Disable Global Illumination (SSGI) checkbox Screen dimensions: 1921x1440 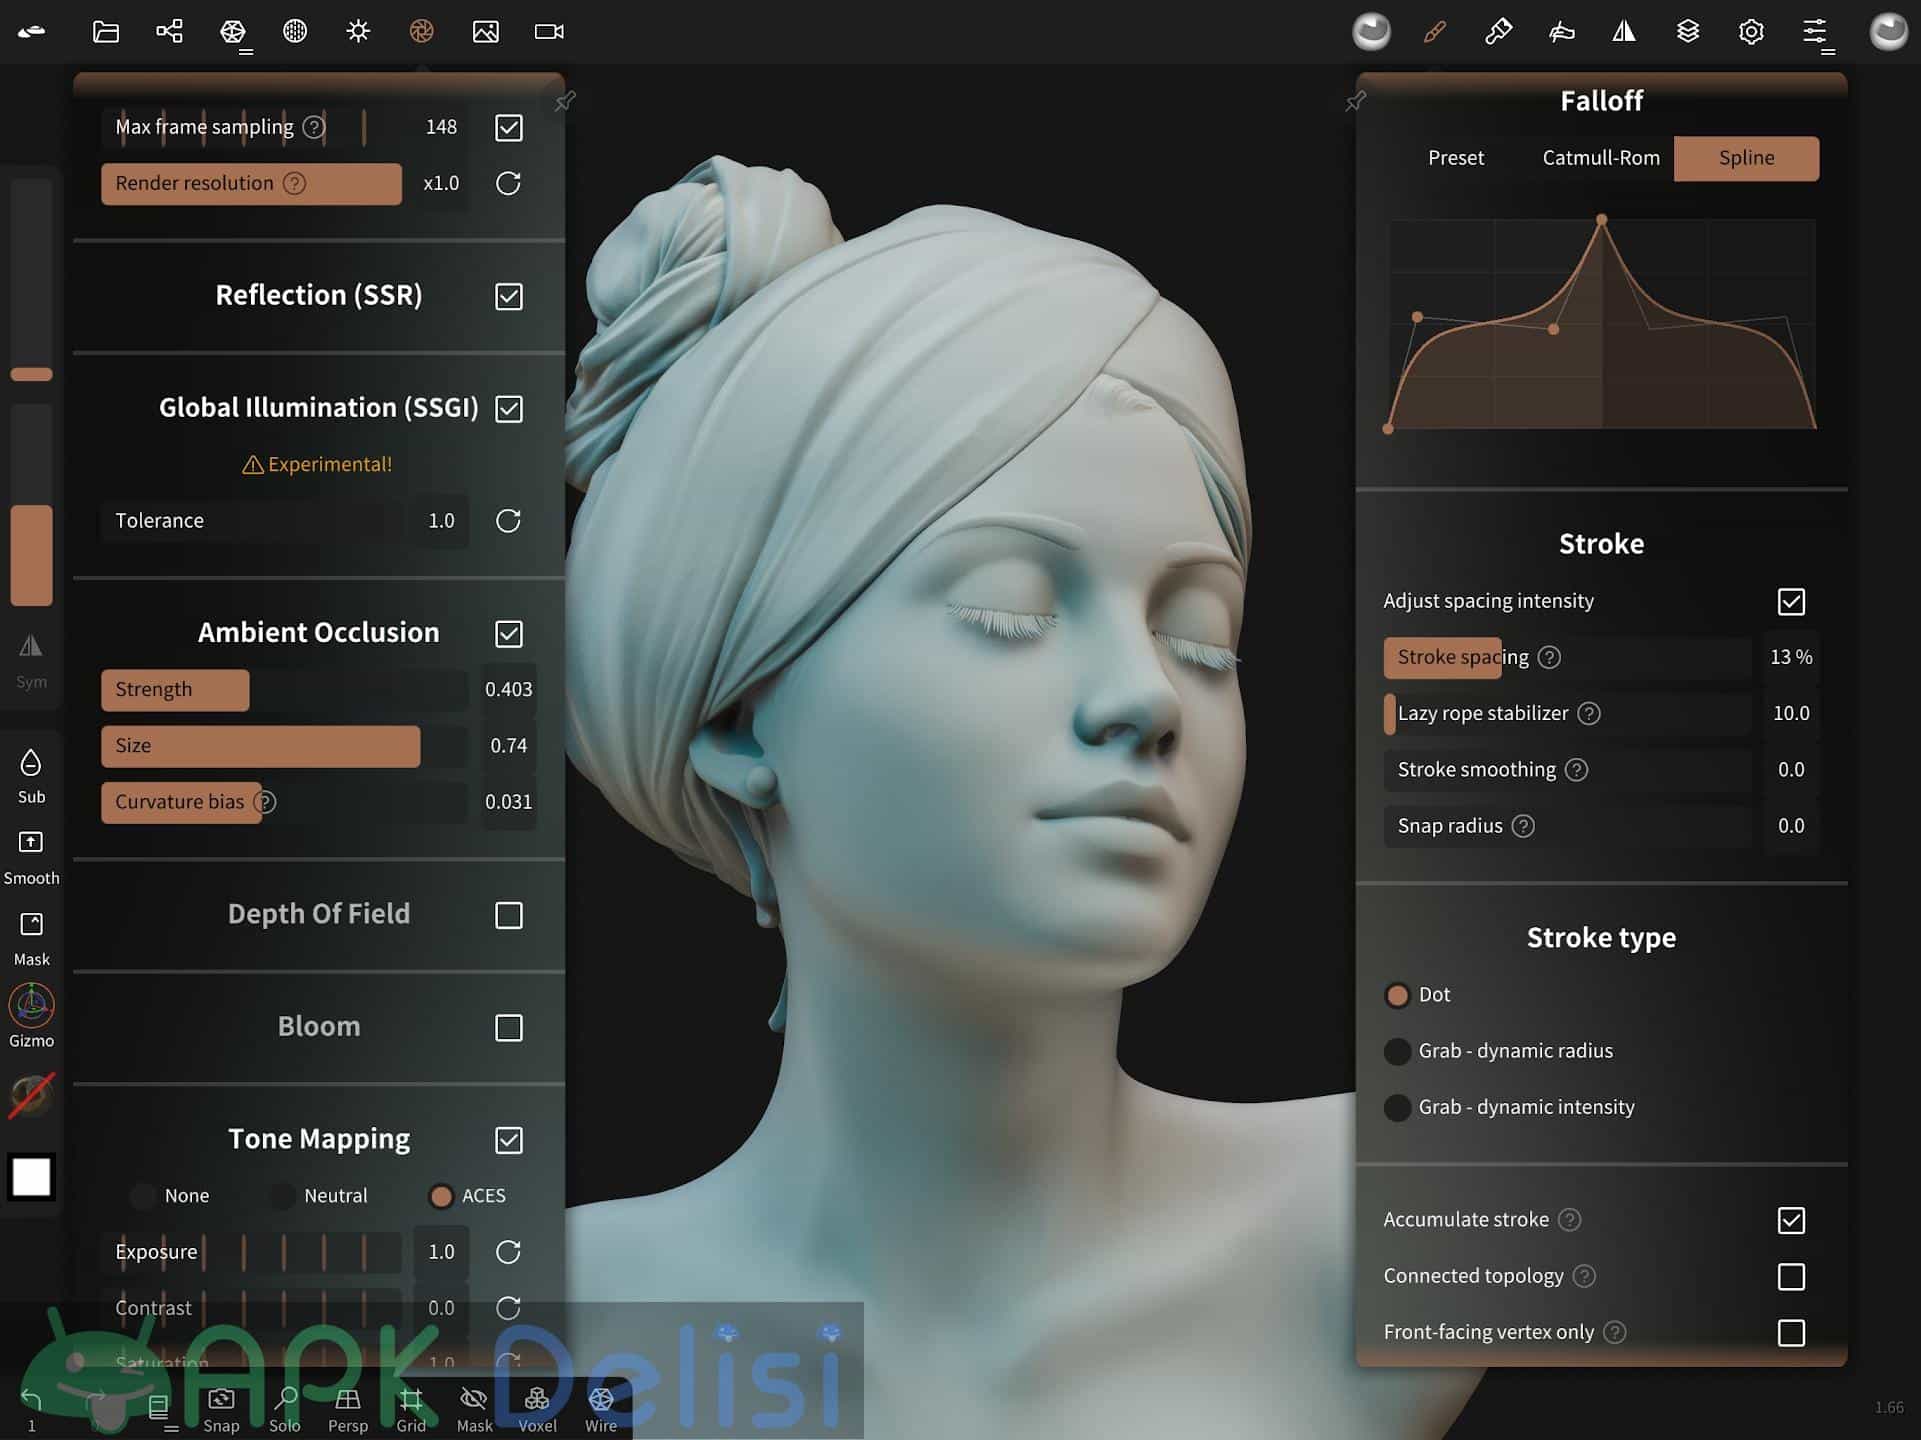coord(509,408)
